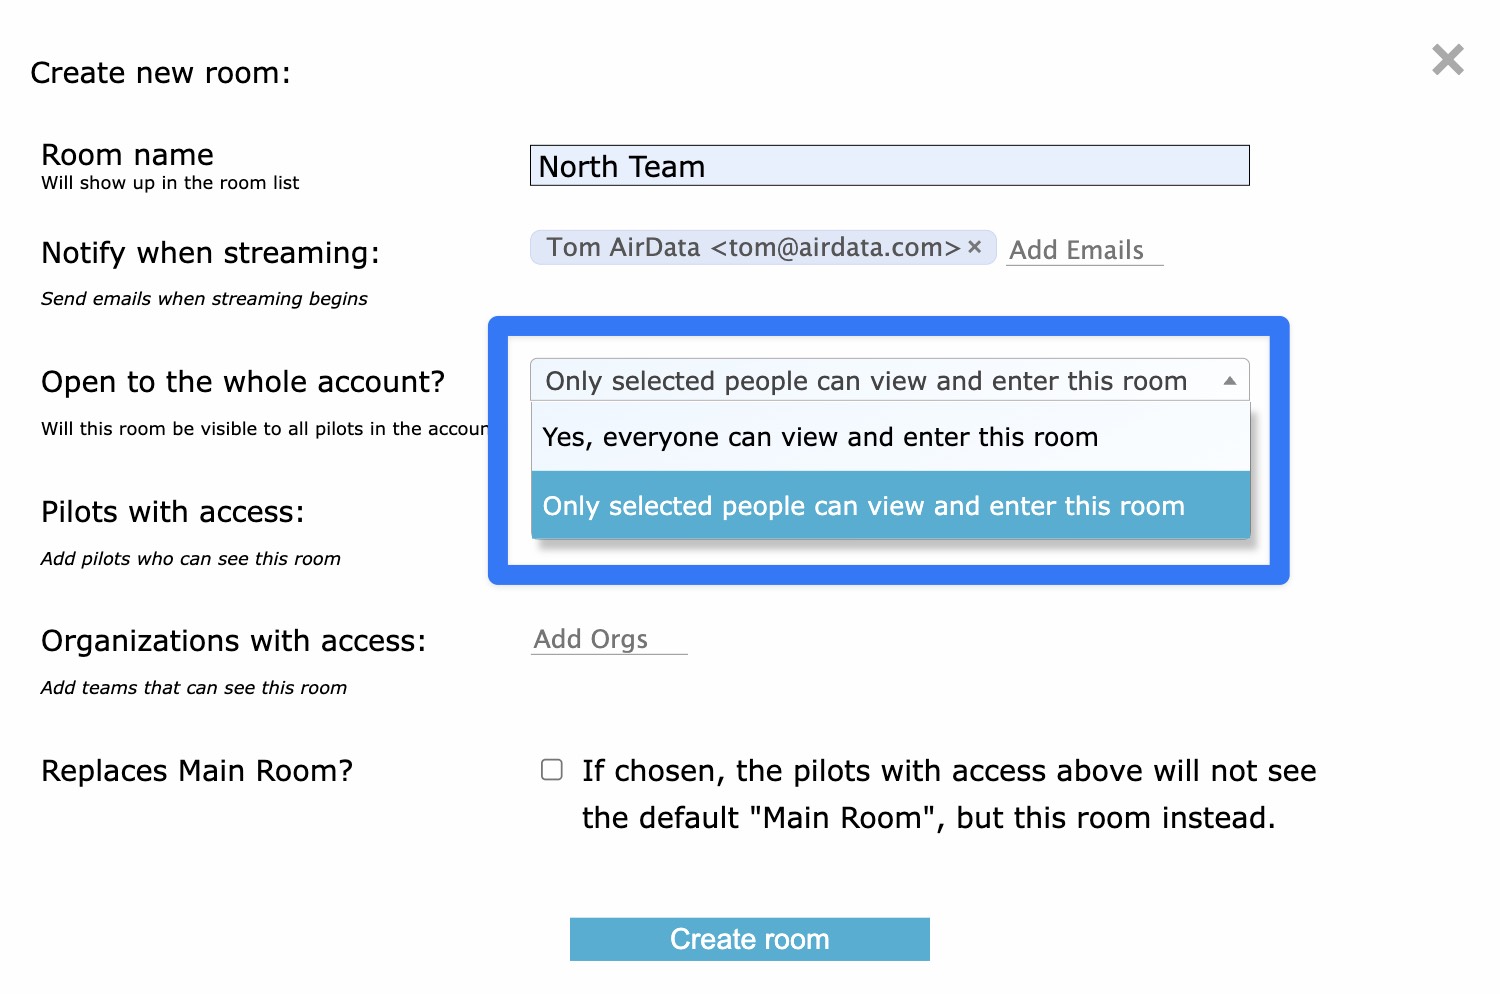Close the Create new room dialog

click(1447, 60)
